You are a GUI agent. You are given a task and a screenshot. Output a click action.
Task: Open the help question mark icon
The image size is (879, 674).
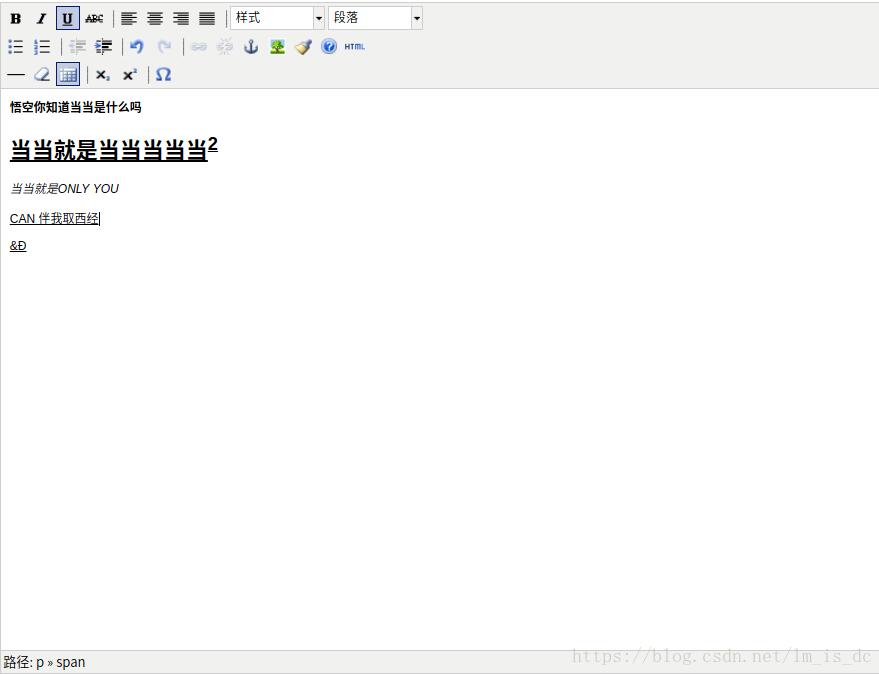click(x=329, y=47)
